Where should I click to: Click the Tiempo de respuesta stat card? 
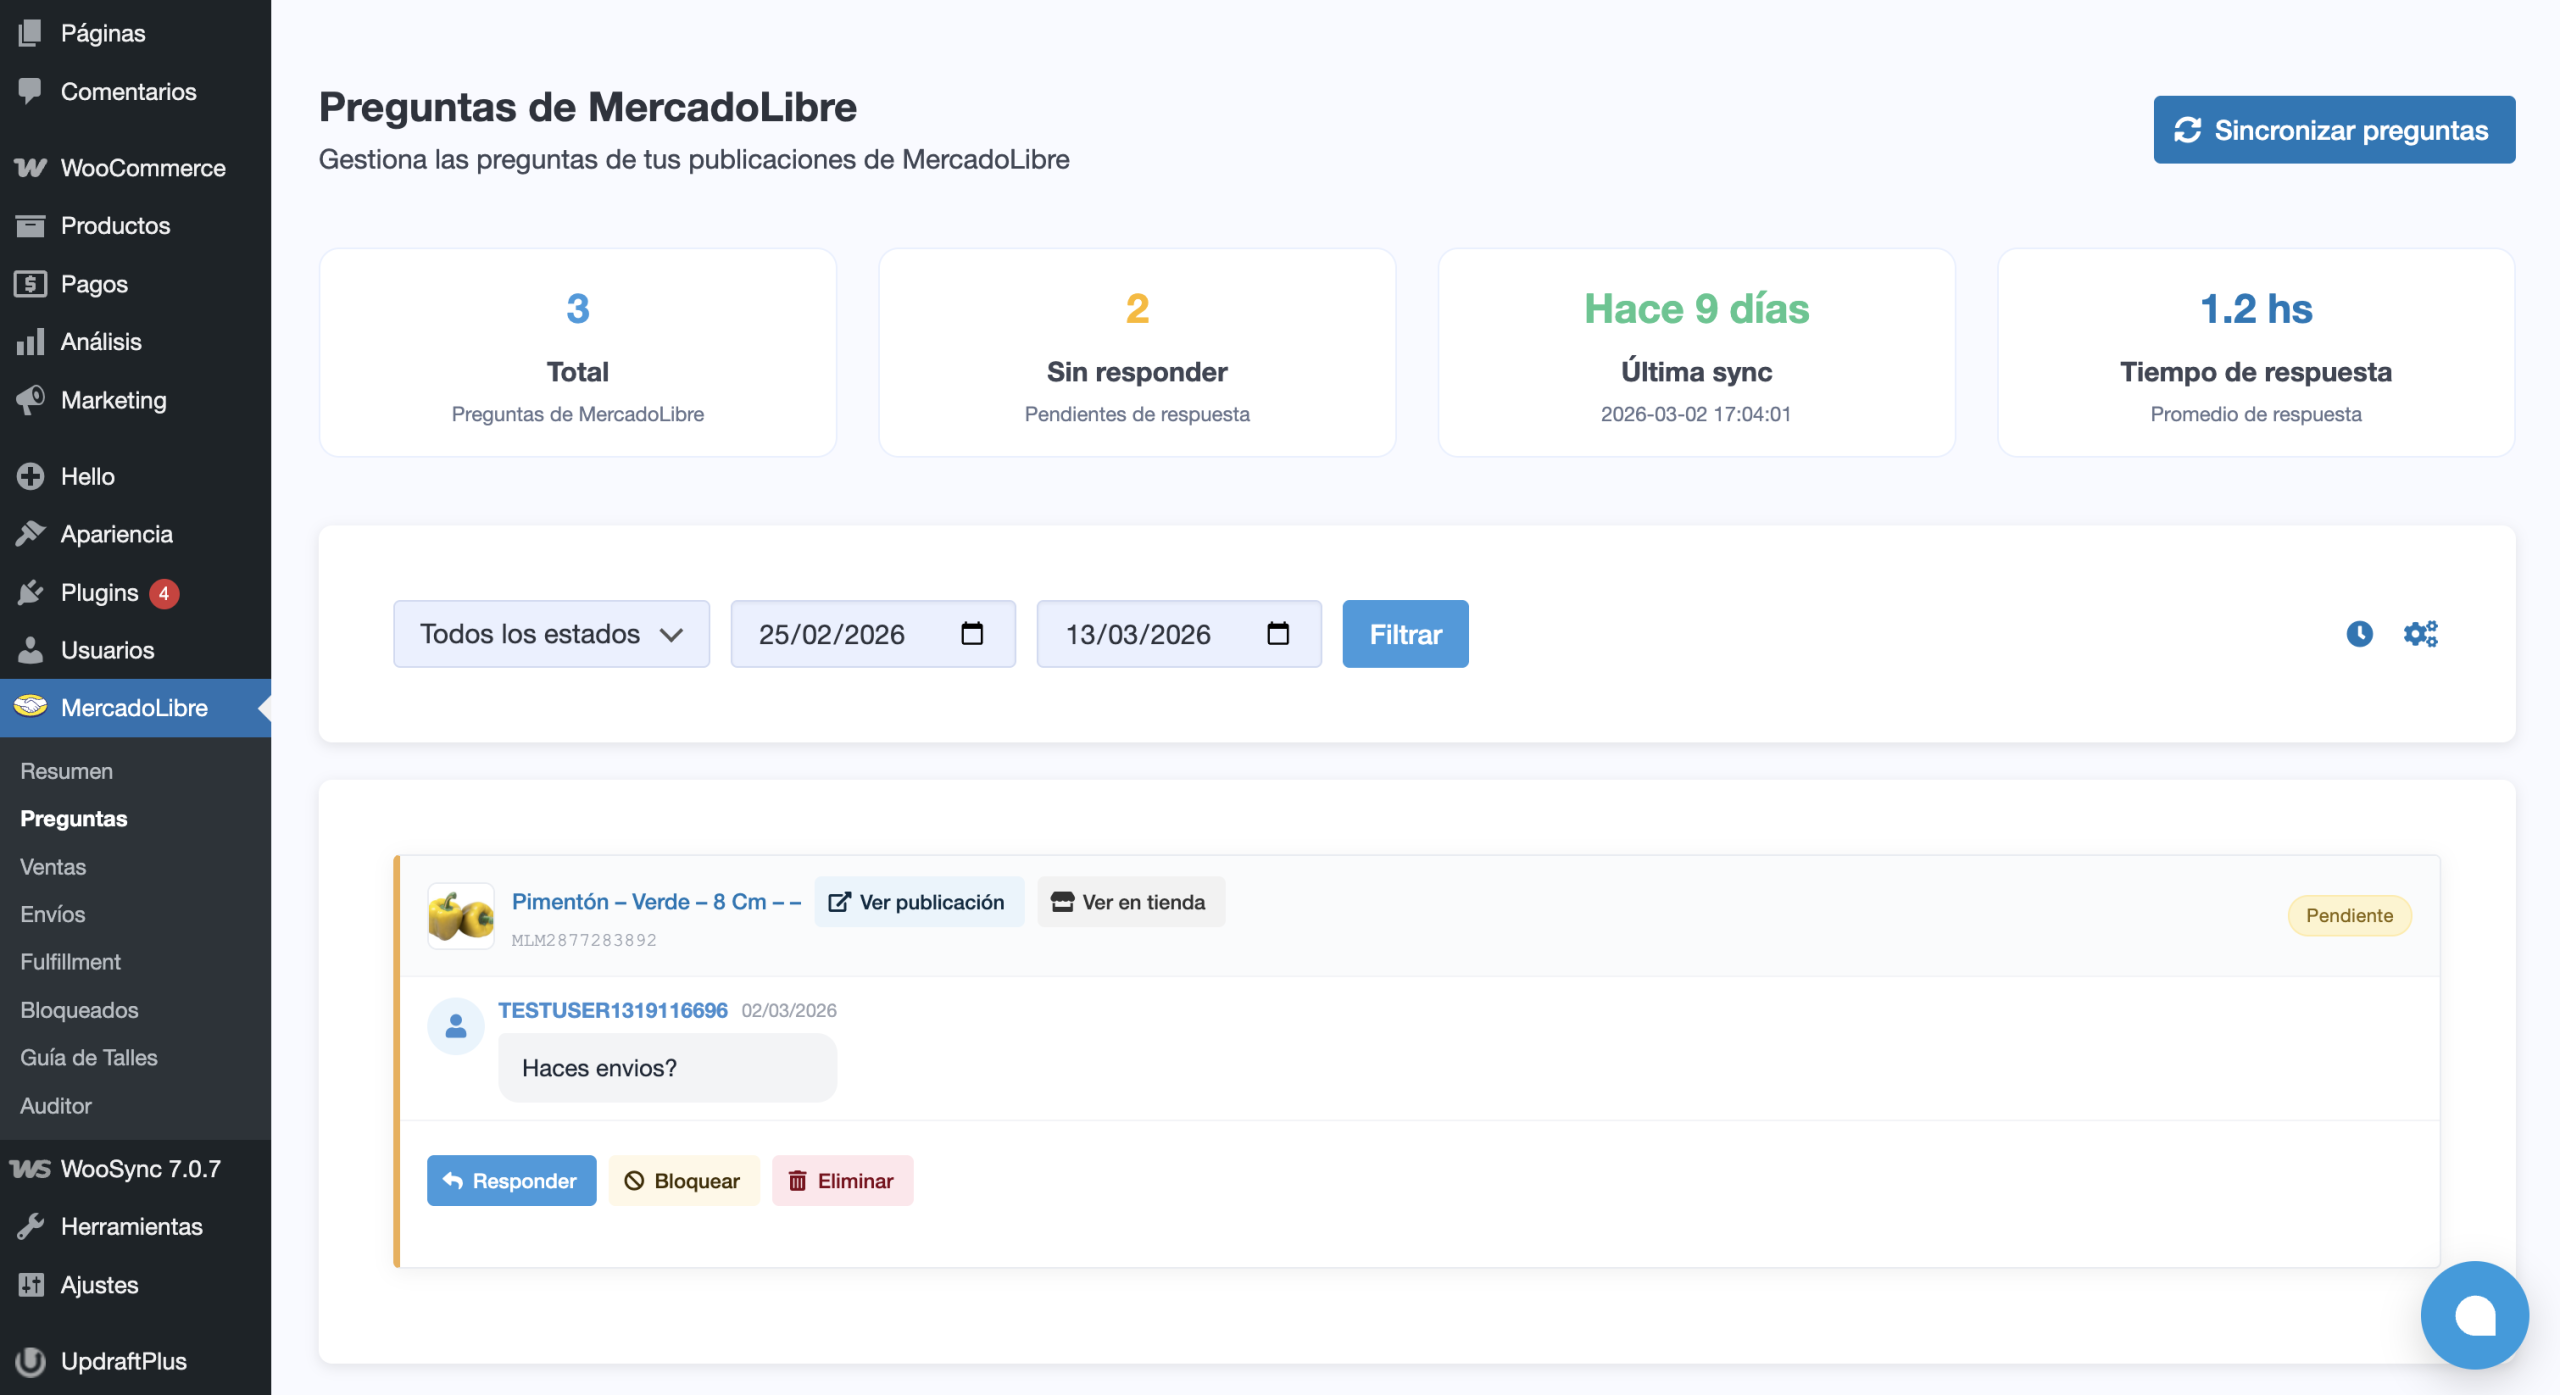click(2256, 353)
